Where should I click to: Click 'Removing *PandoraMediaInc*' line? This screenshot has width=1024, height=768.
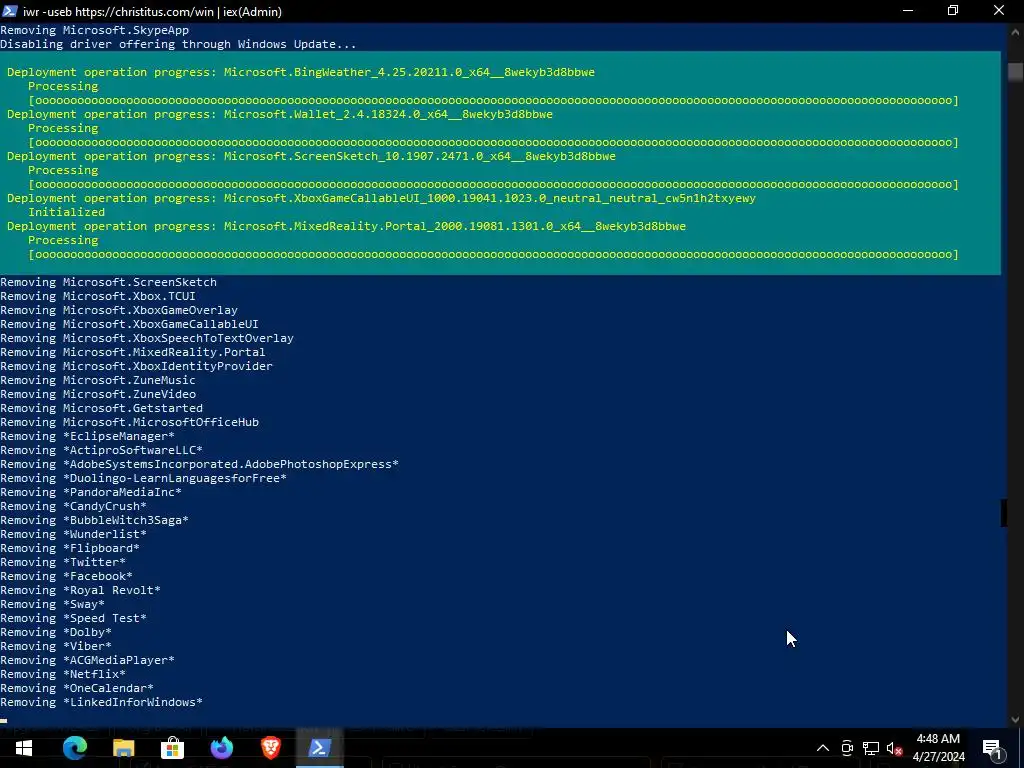[x=91, y=492]
